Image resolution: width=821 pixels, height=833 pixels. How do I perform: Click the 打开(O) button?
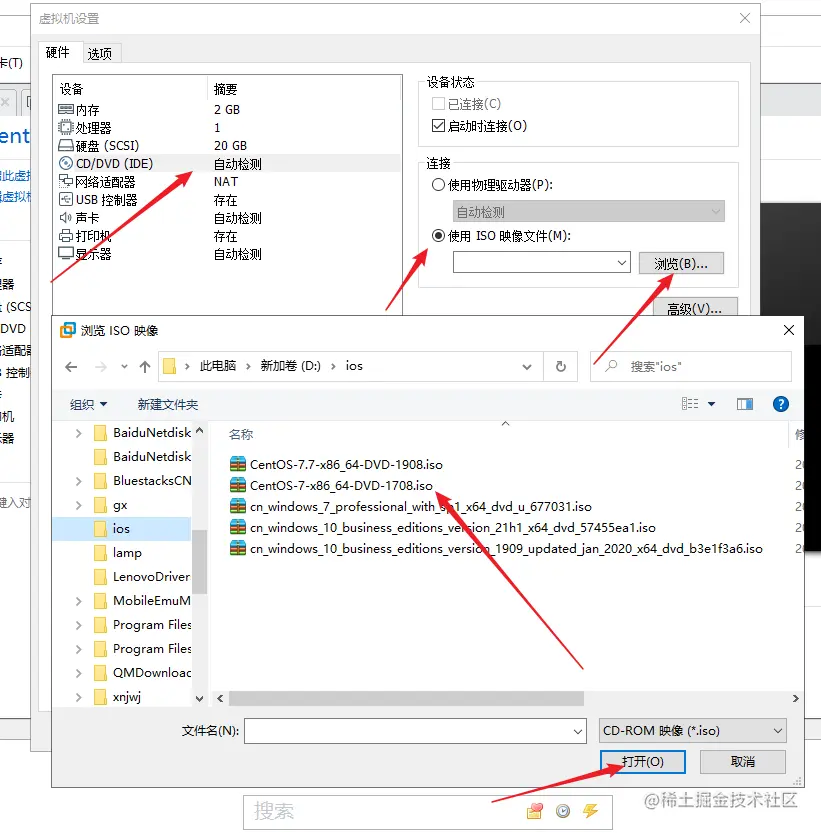642,762
